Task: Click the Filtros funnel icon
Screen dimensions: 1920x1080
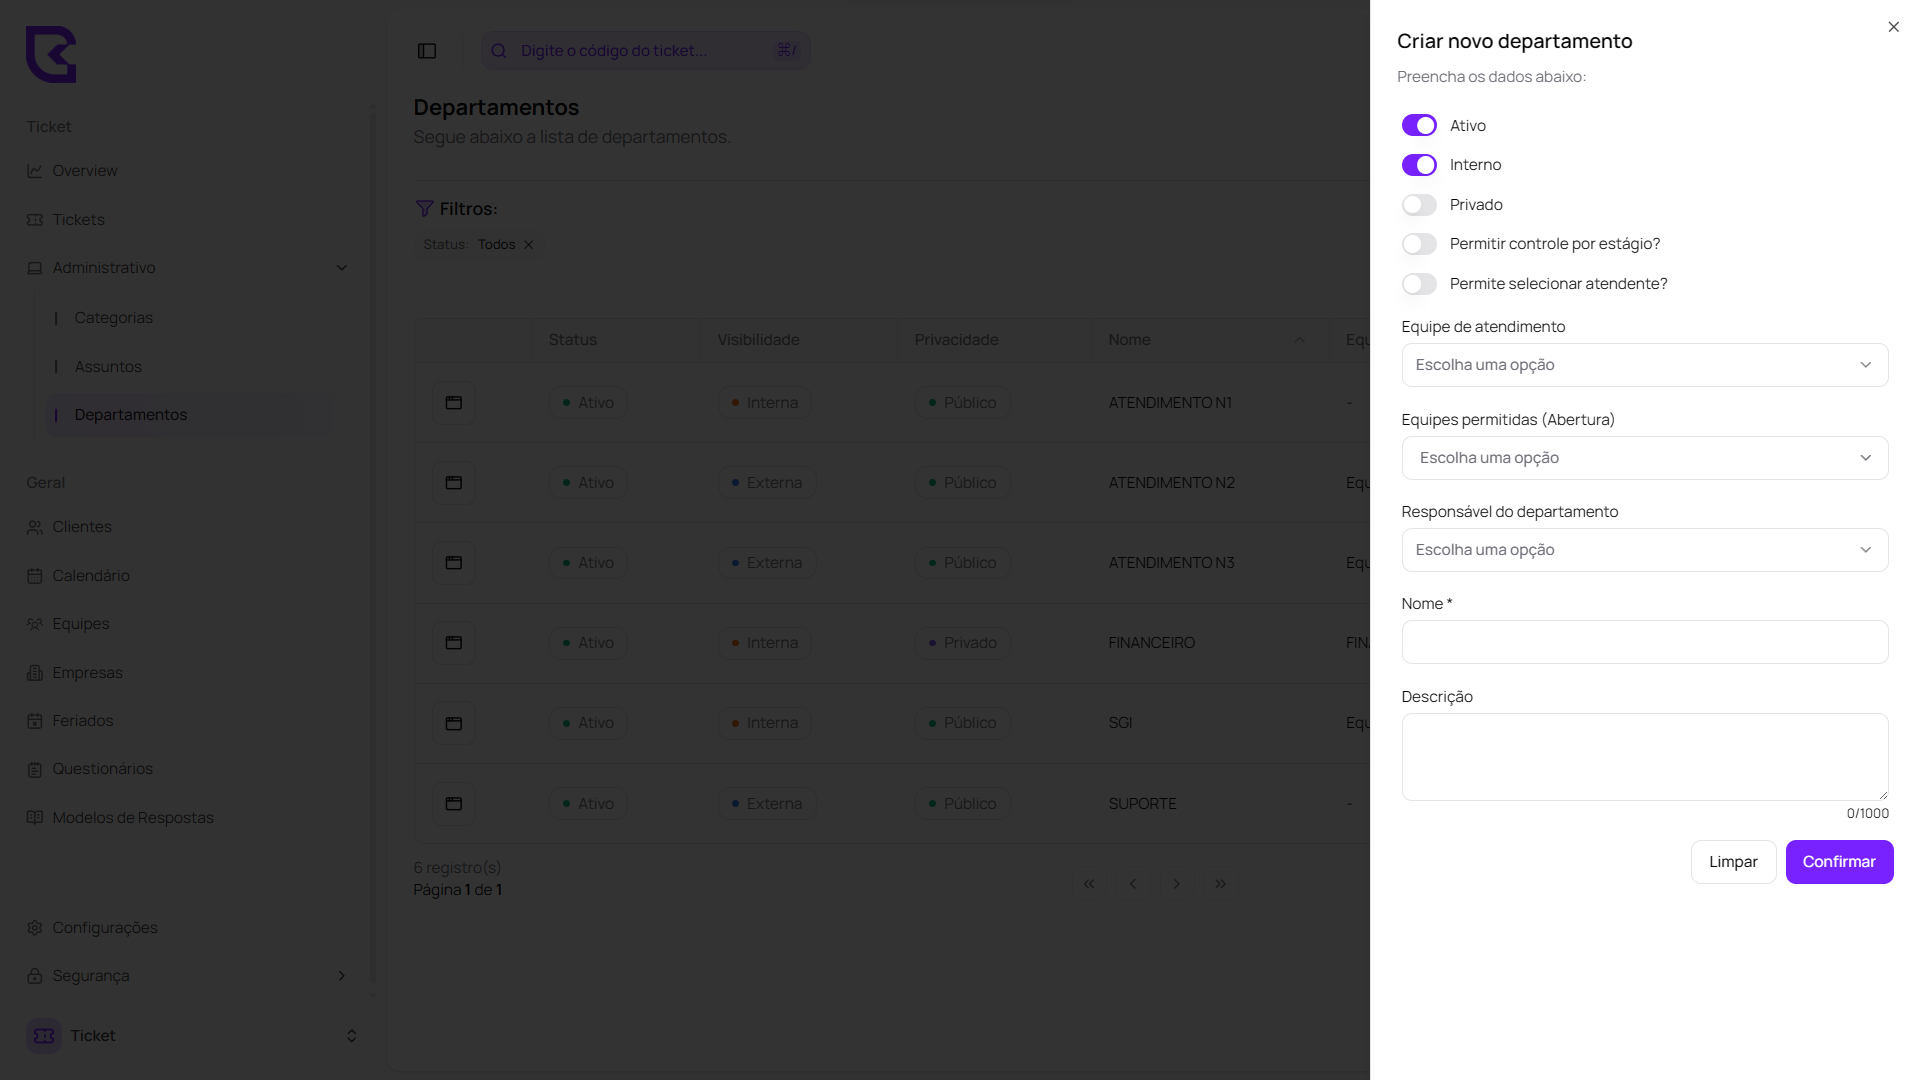Action: pyautogui.click(x=424, y=209)
